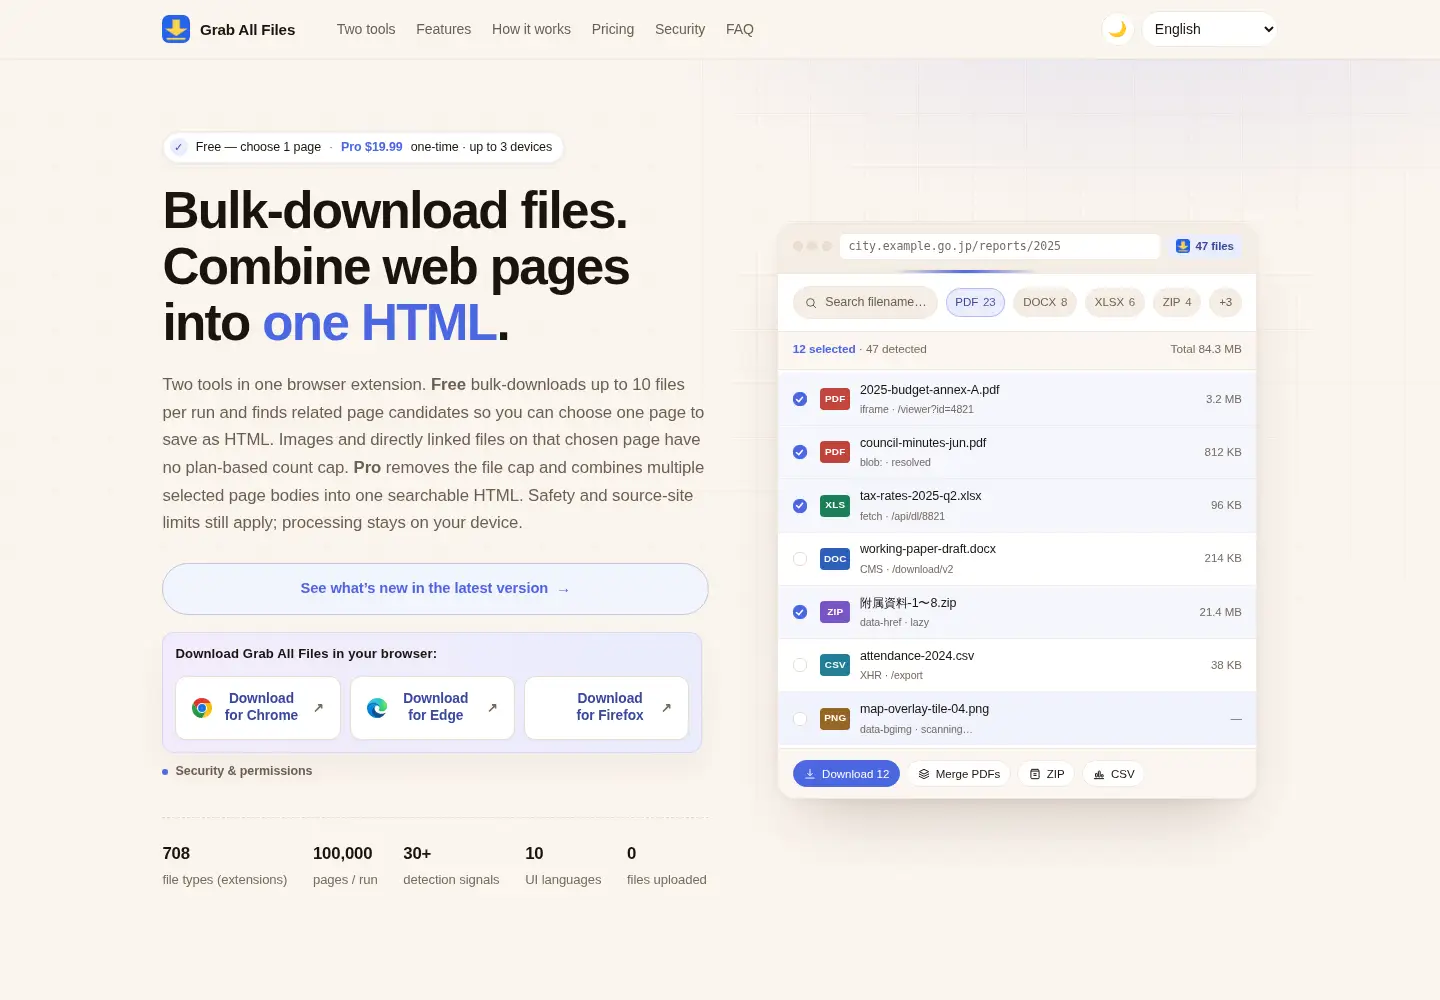Click the CSV file type icon
The image size is (1440, 1000).
835,665
